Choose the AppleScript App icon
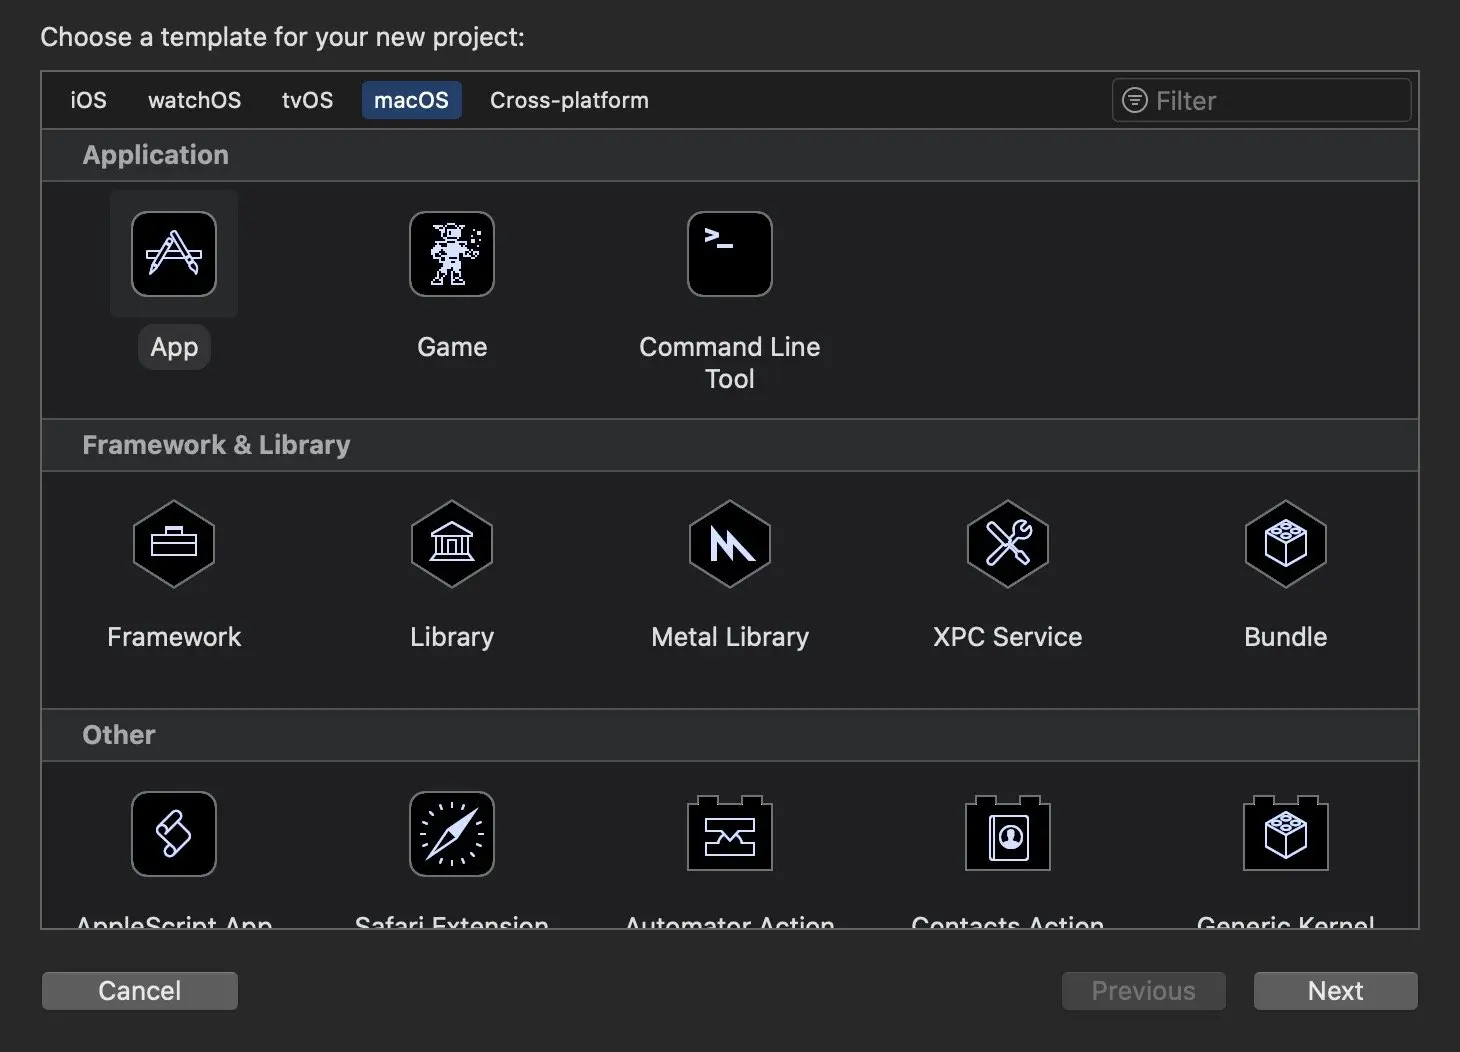Image resolution: width=1460 pixels, height=1052 pixels. [x=174, y=834]
